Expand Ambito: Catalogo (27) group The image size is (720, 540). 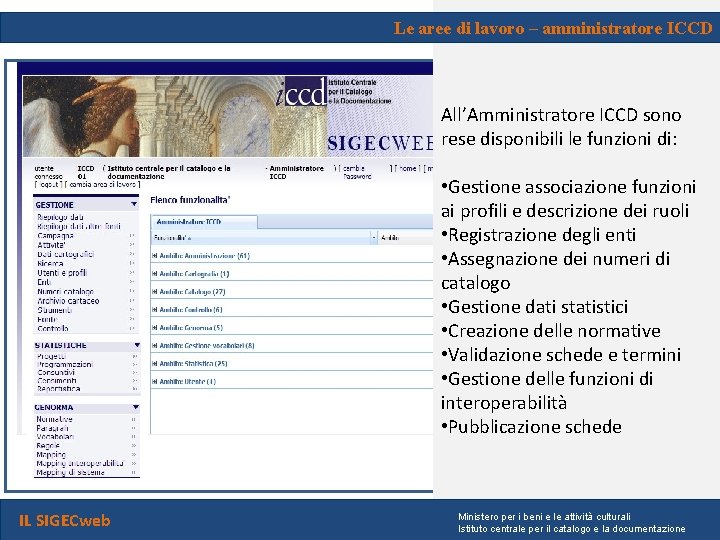point(155,292)
